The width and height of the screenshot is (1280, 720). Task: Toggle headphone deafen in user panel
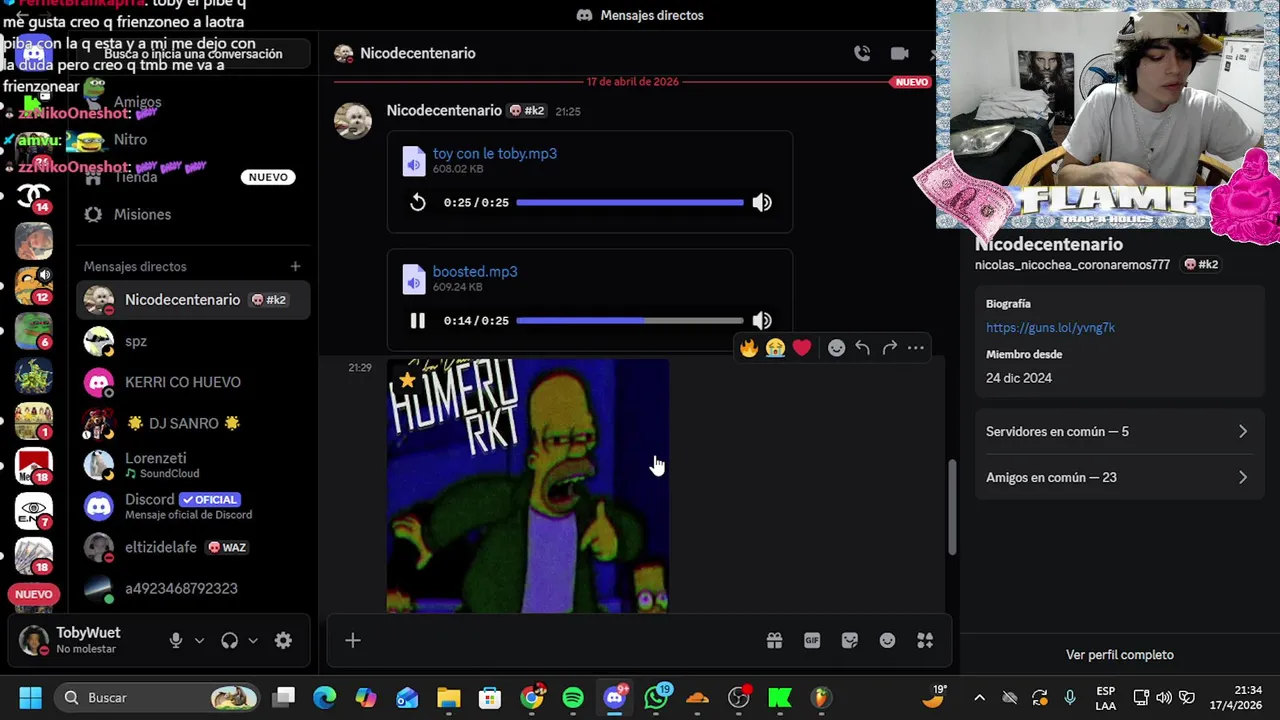coord(230,641)
